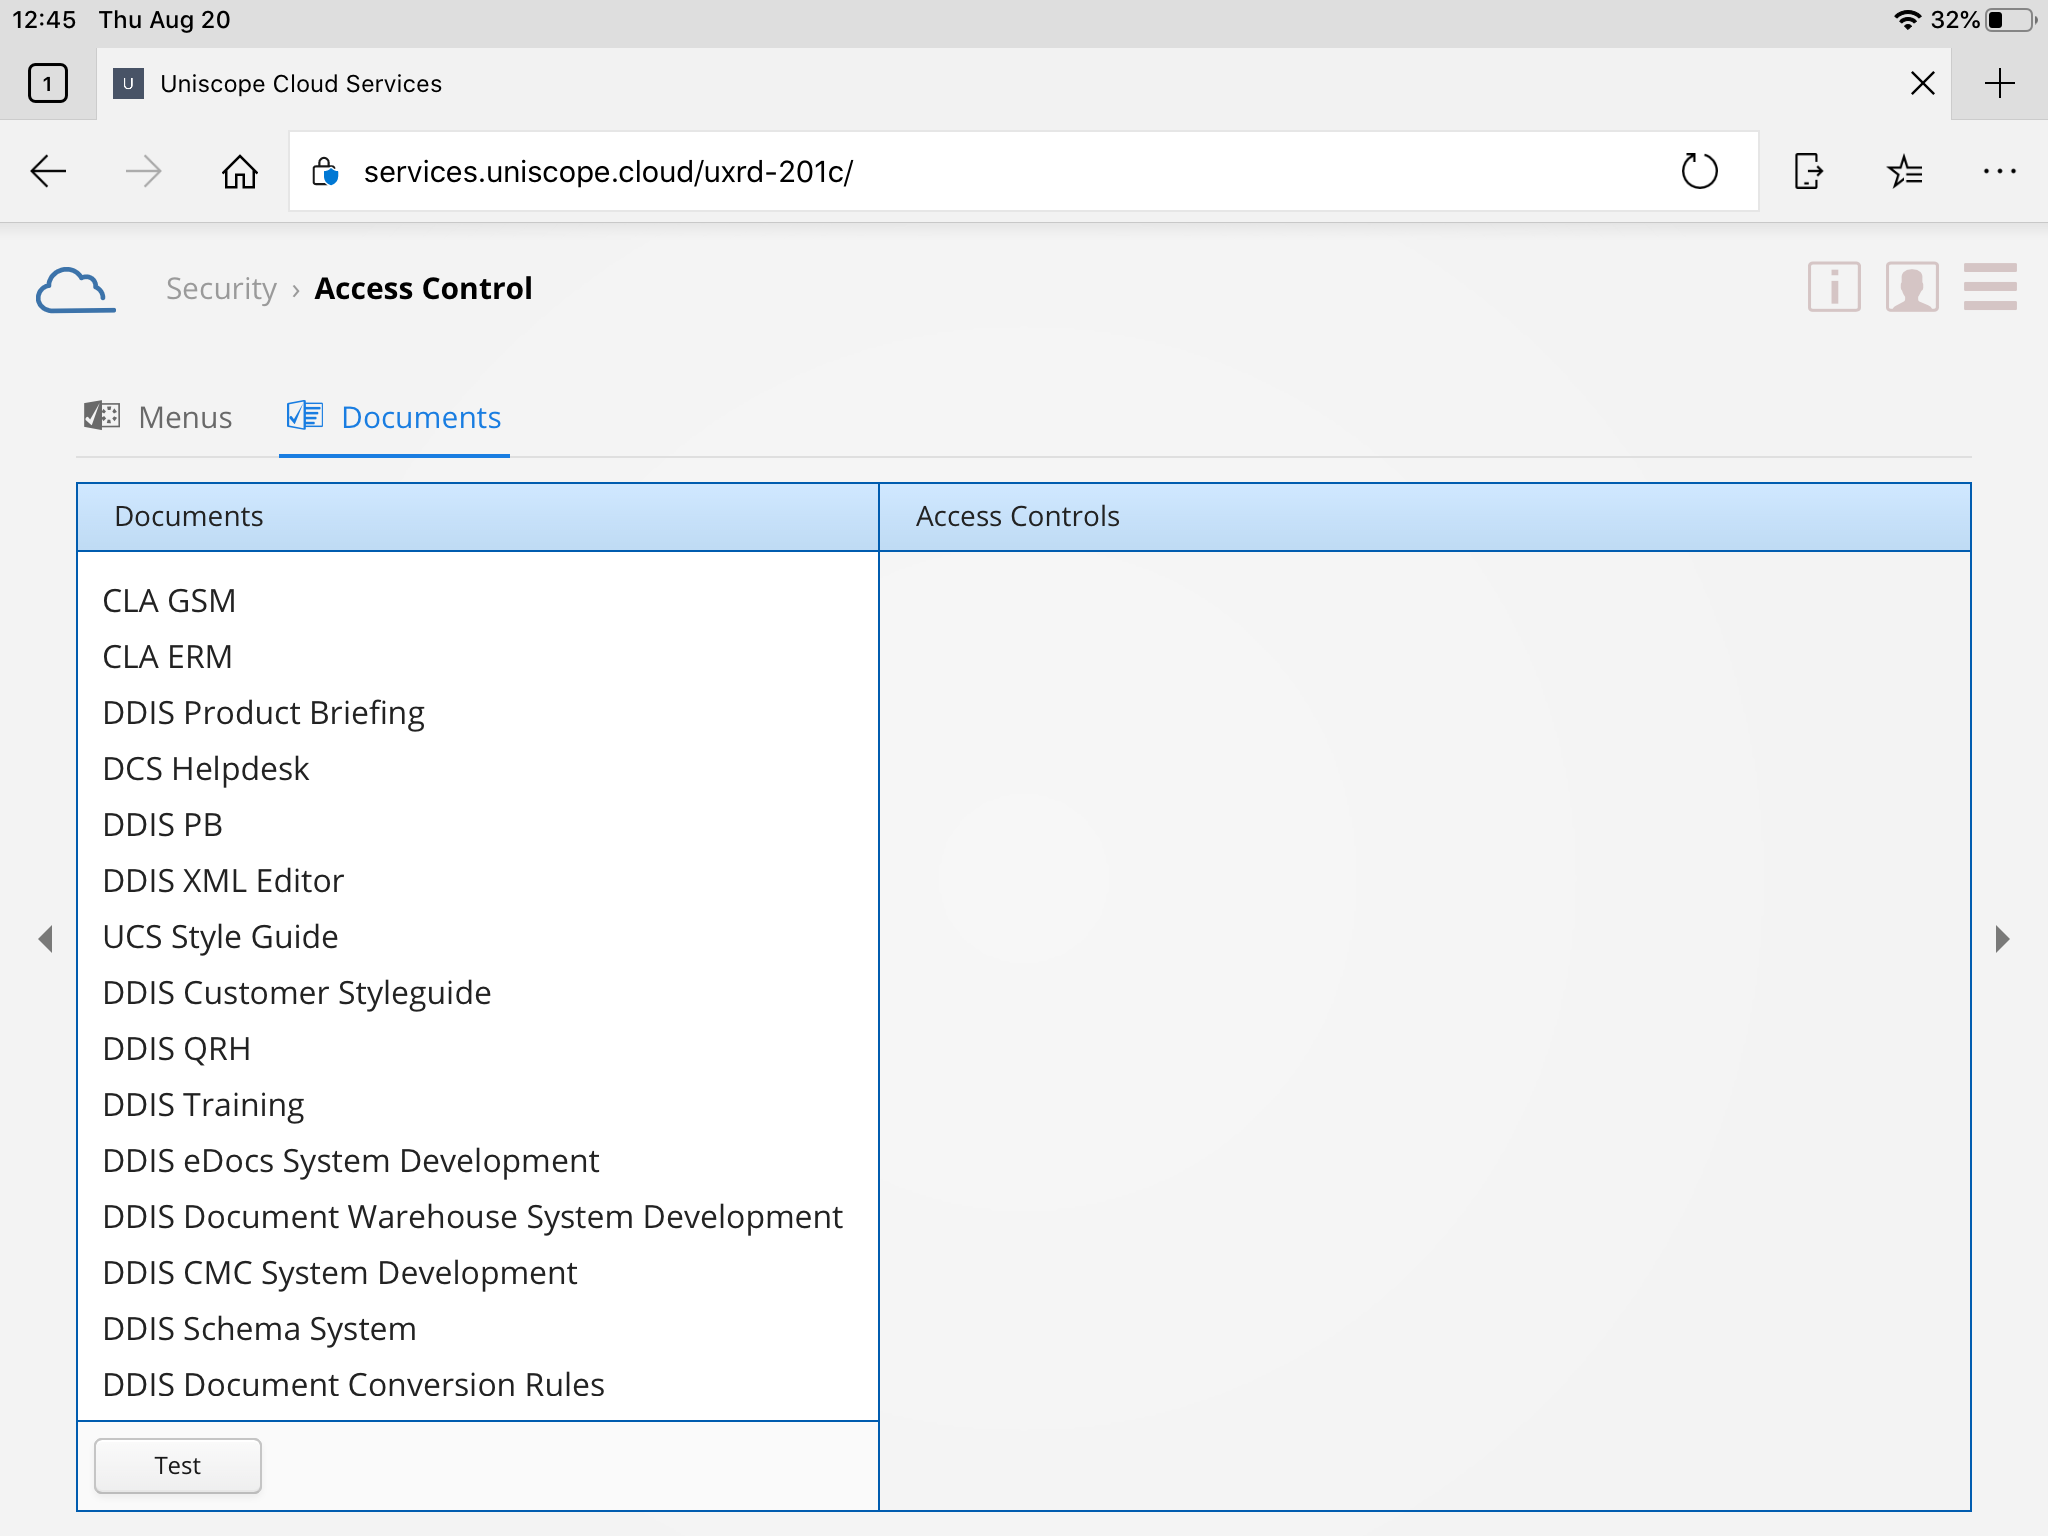Click the browser home icon

pos(239,172)
